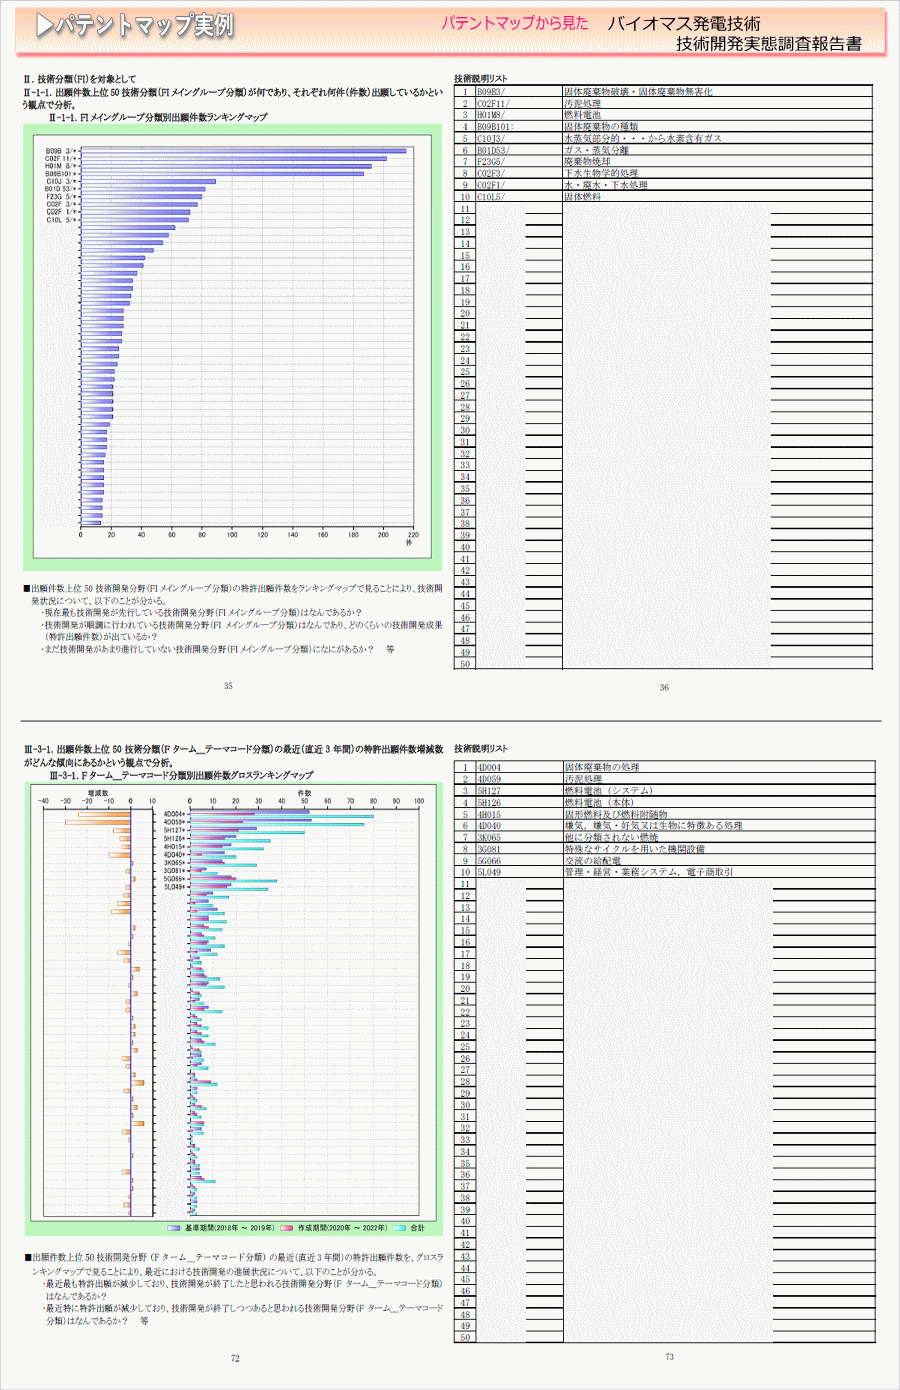The width and height of the screenshot is (900, 1390).
Task: Click the 作成期間(2020年～2022年) legend swatch
Action: pyautogui.click(x=287, y=1228)
